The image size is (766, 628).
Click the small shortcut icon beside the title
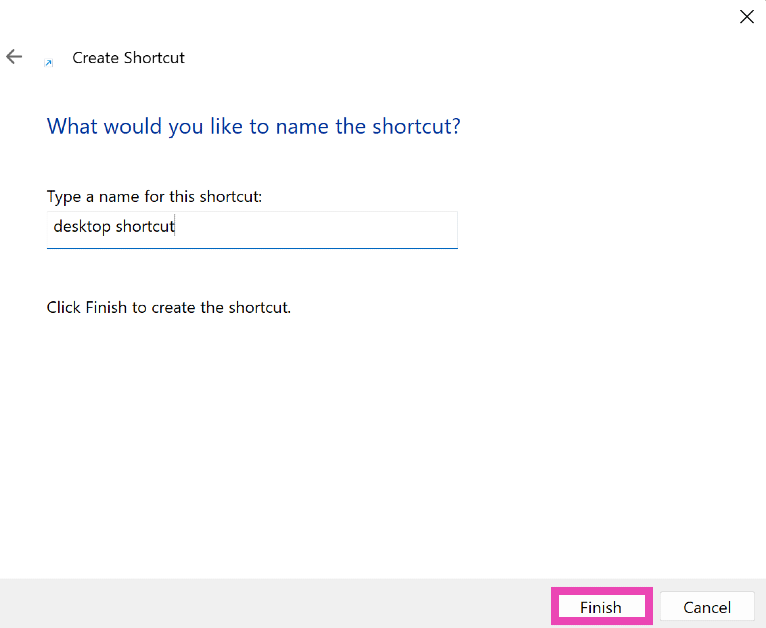[x=48, y=61]
